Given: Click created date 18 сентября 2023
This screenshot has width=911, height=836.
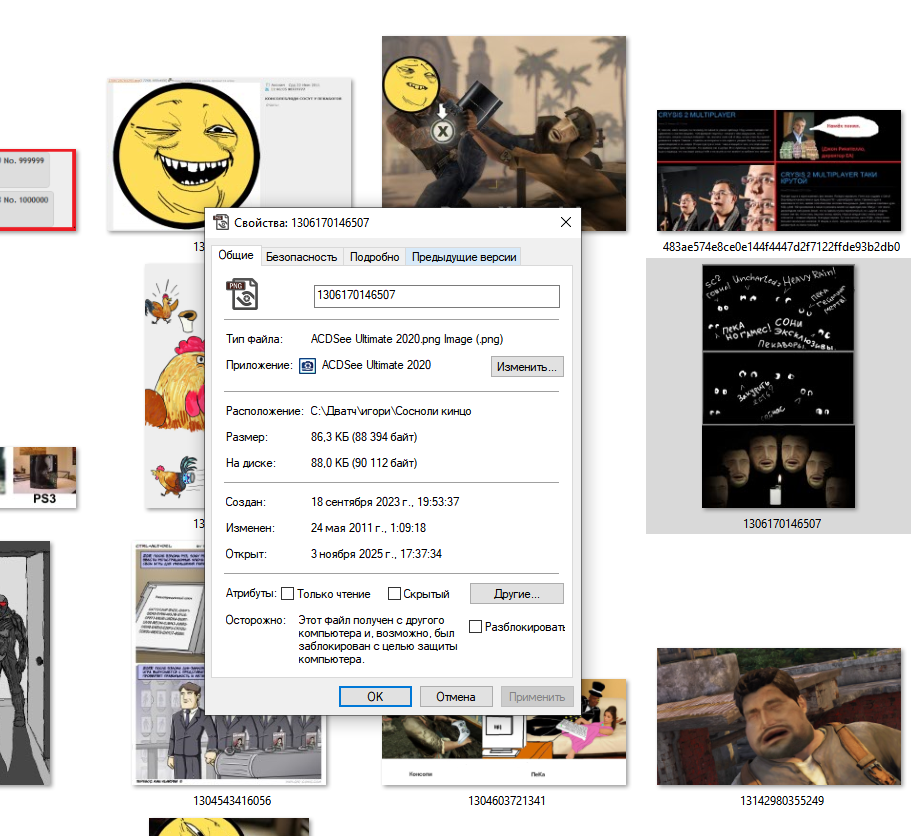Looking at the screenshot, I should (385, 502).
